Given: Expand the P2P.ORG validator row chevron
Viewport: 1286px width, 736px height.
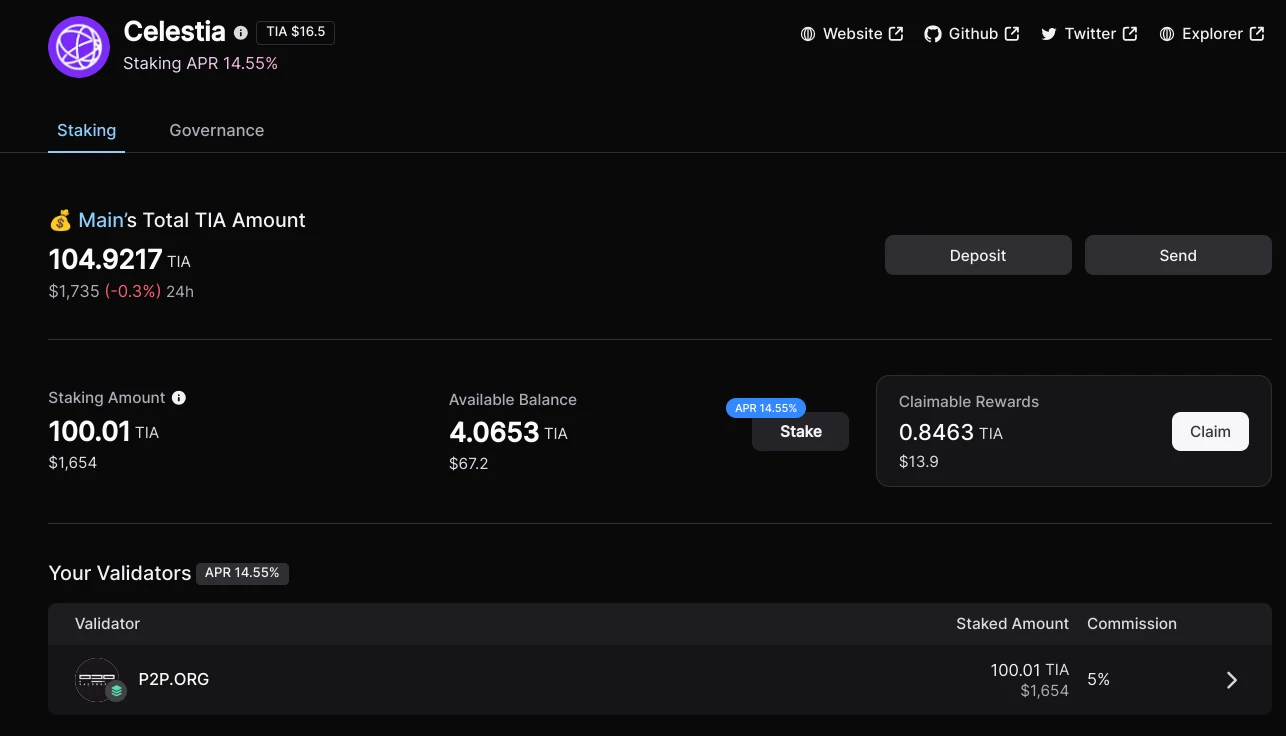Looking at the screenshot, I should pos(1232,680).
